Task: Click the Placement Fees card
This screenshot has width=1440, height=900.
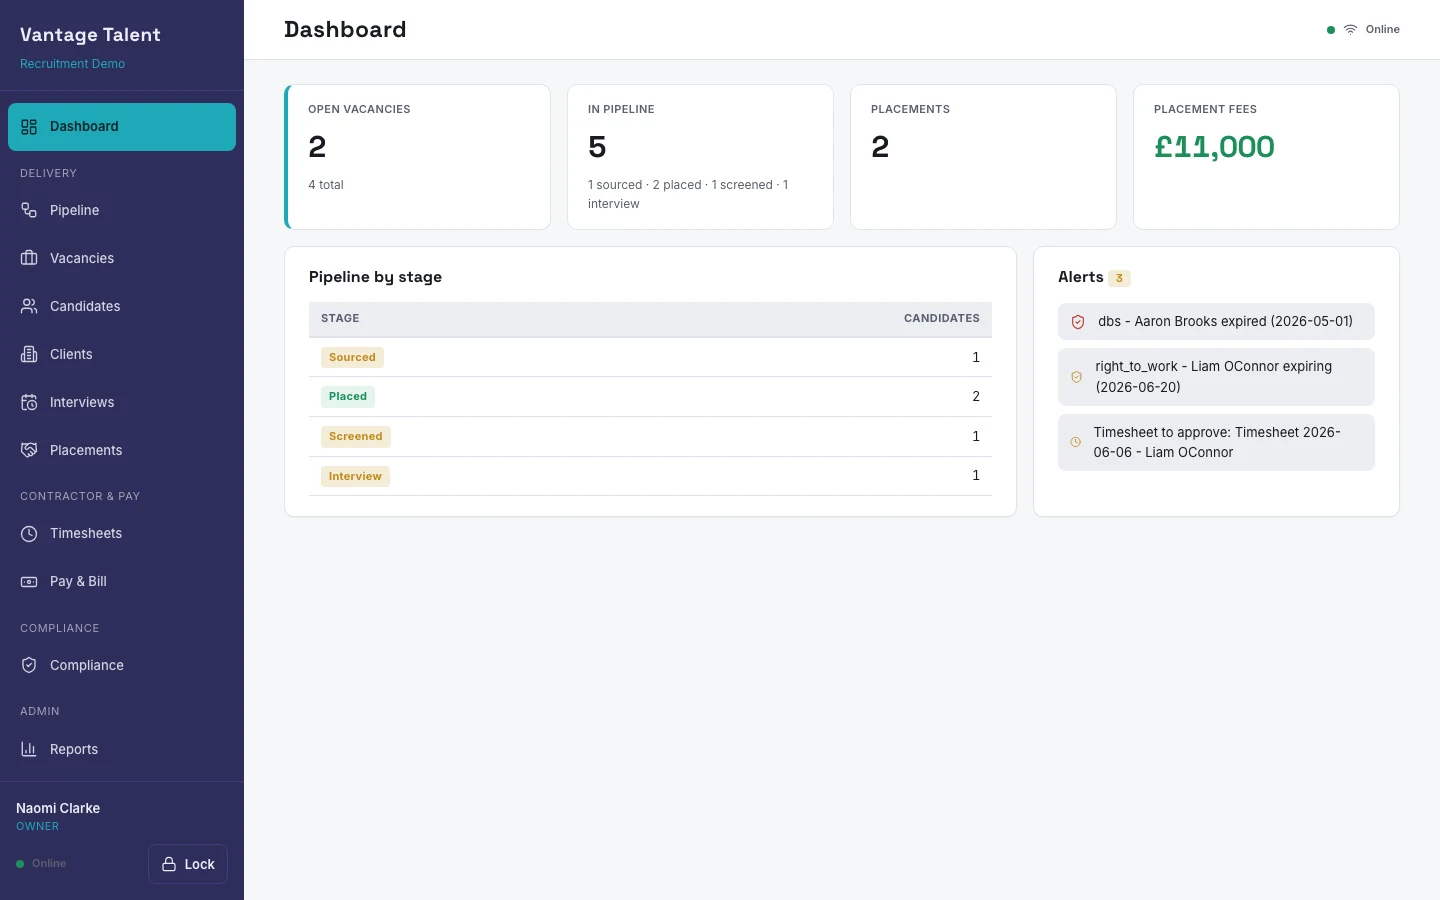Action: coord(1266,157)
